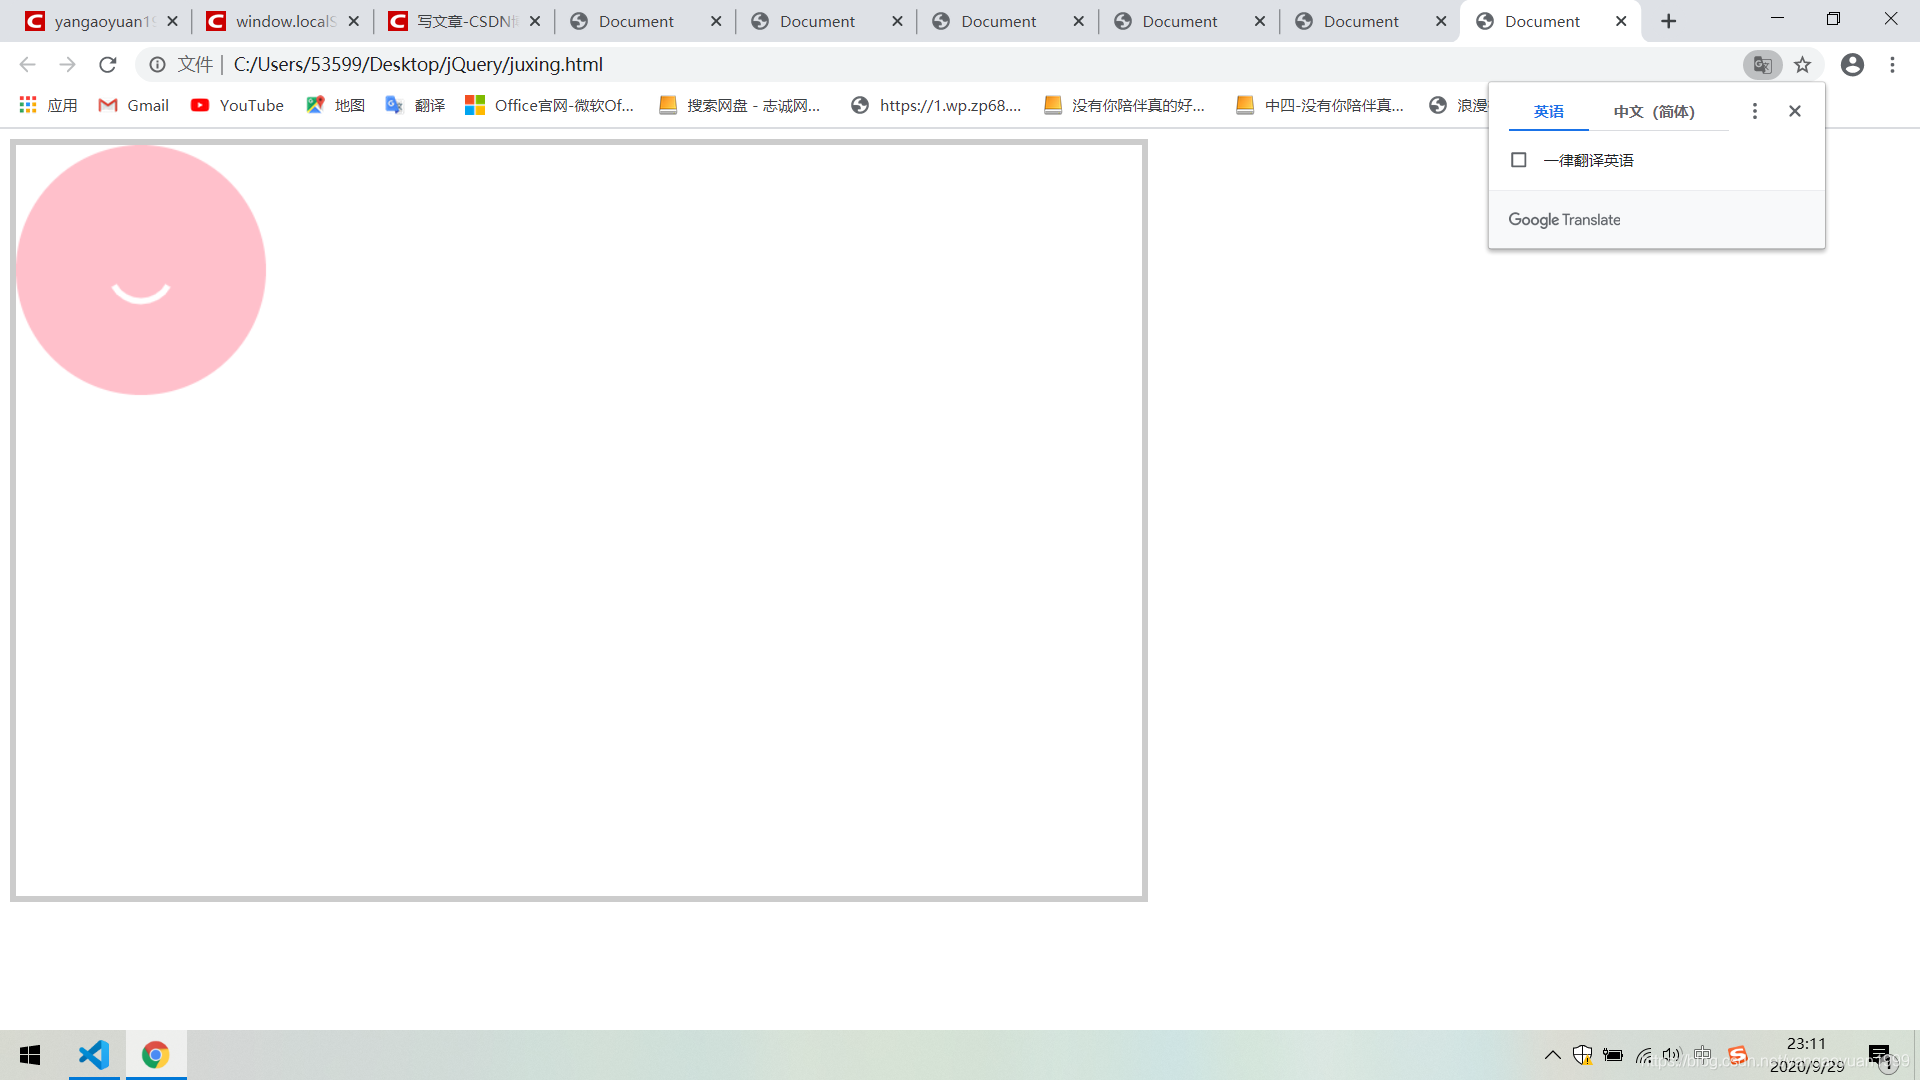
Task: Close the translate popup with X
Action: tap(1795, 111)
